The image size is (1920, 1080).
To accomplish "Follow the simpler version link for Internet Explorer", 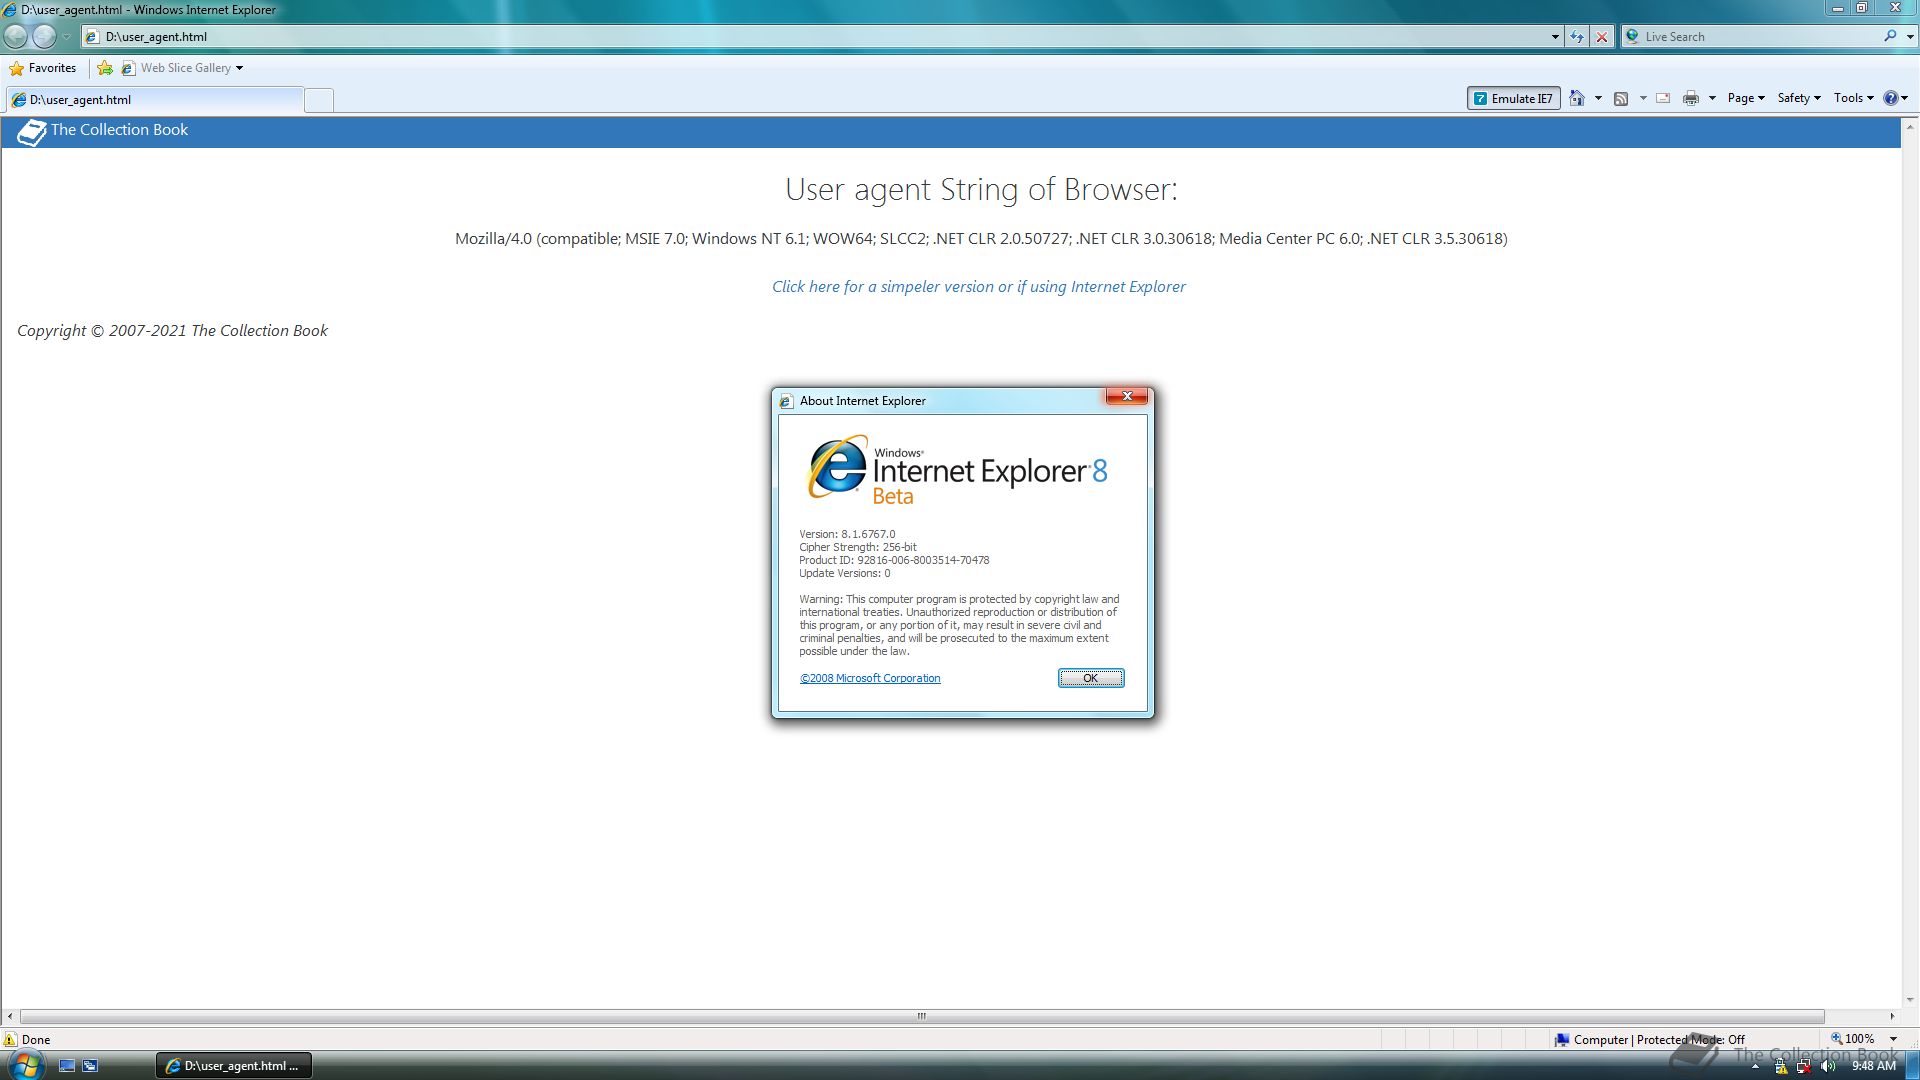I will pyautogui.click(x=978, y=287).
